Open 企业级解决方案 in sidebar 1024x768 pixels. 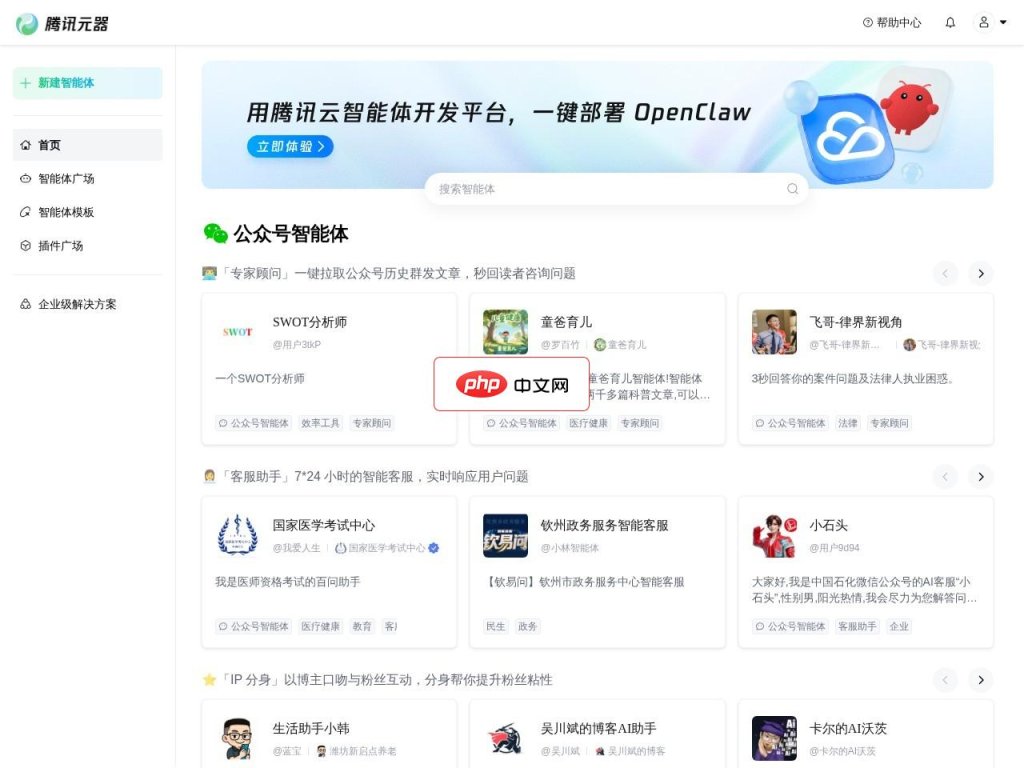(88, 304)
